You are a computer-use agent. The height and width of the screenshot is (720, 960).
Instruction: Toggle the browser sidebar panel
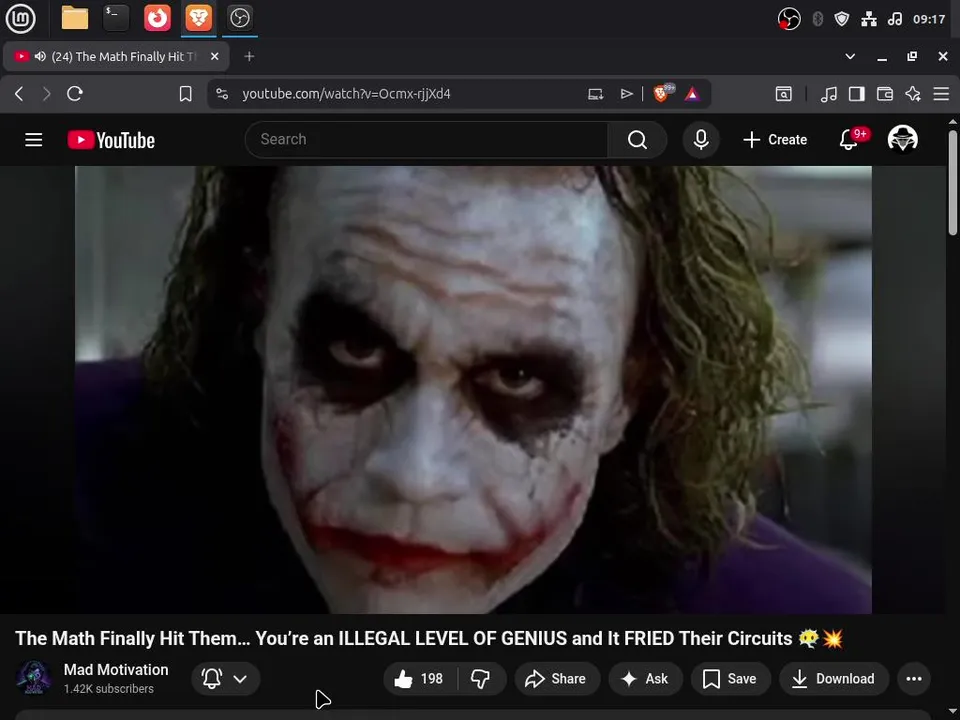[857, 94]
